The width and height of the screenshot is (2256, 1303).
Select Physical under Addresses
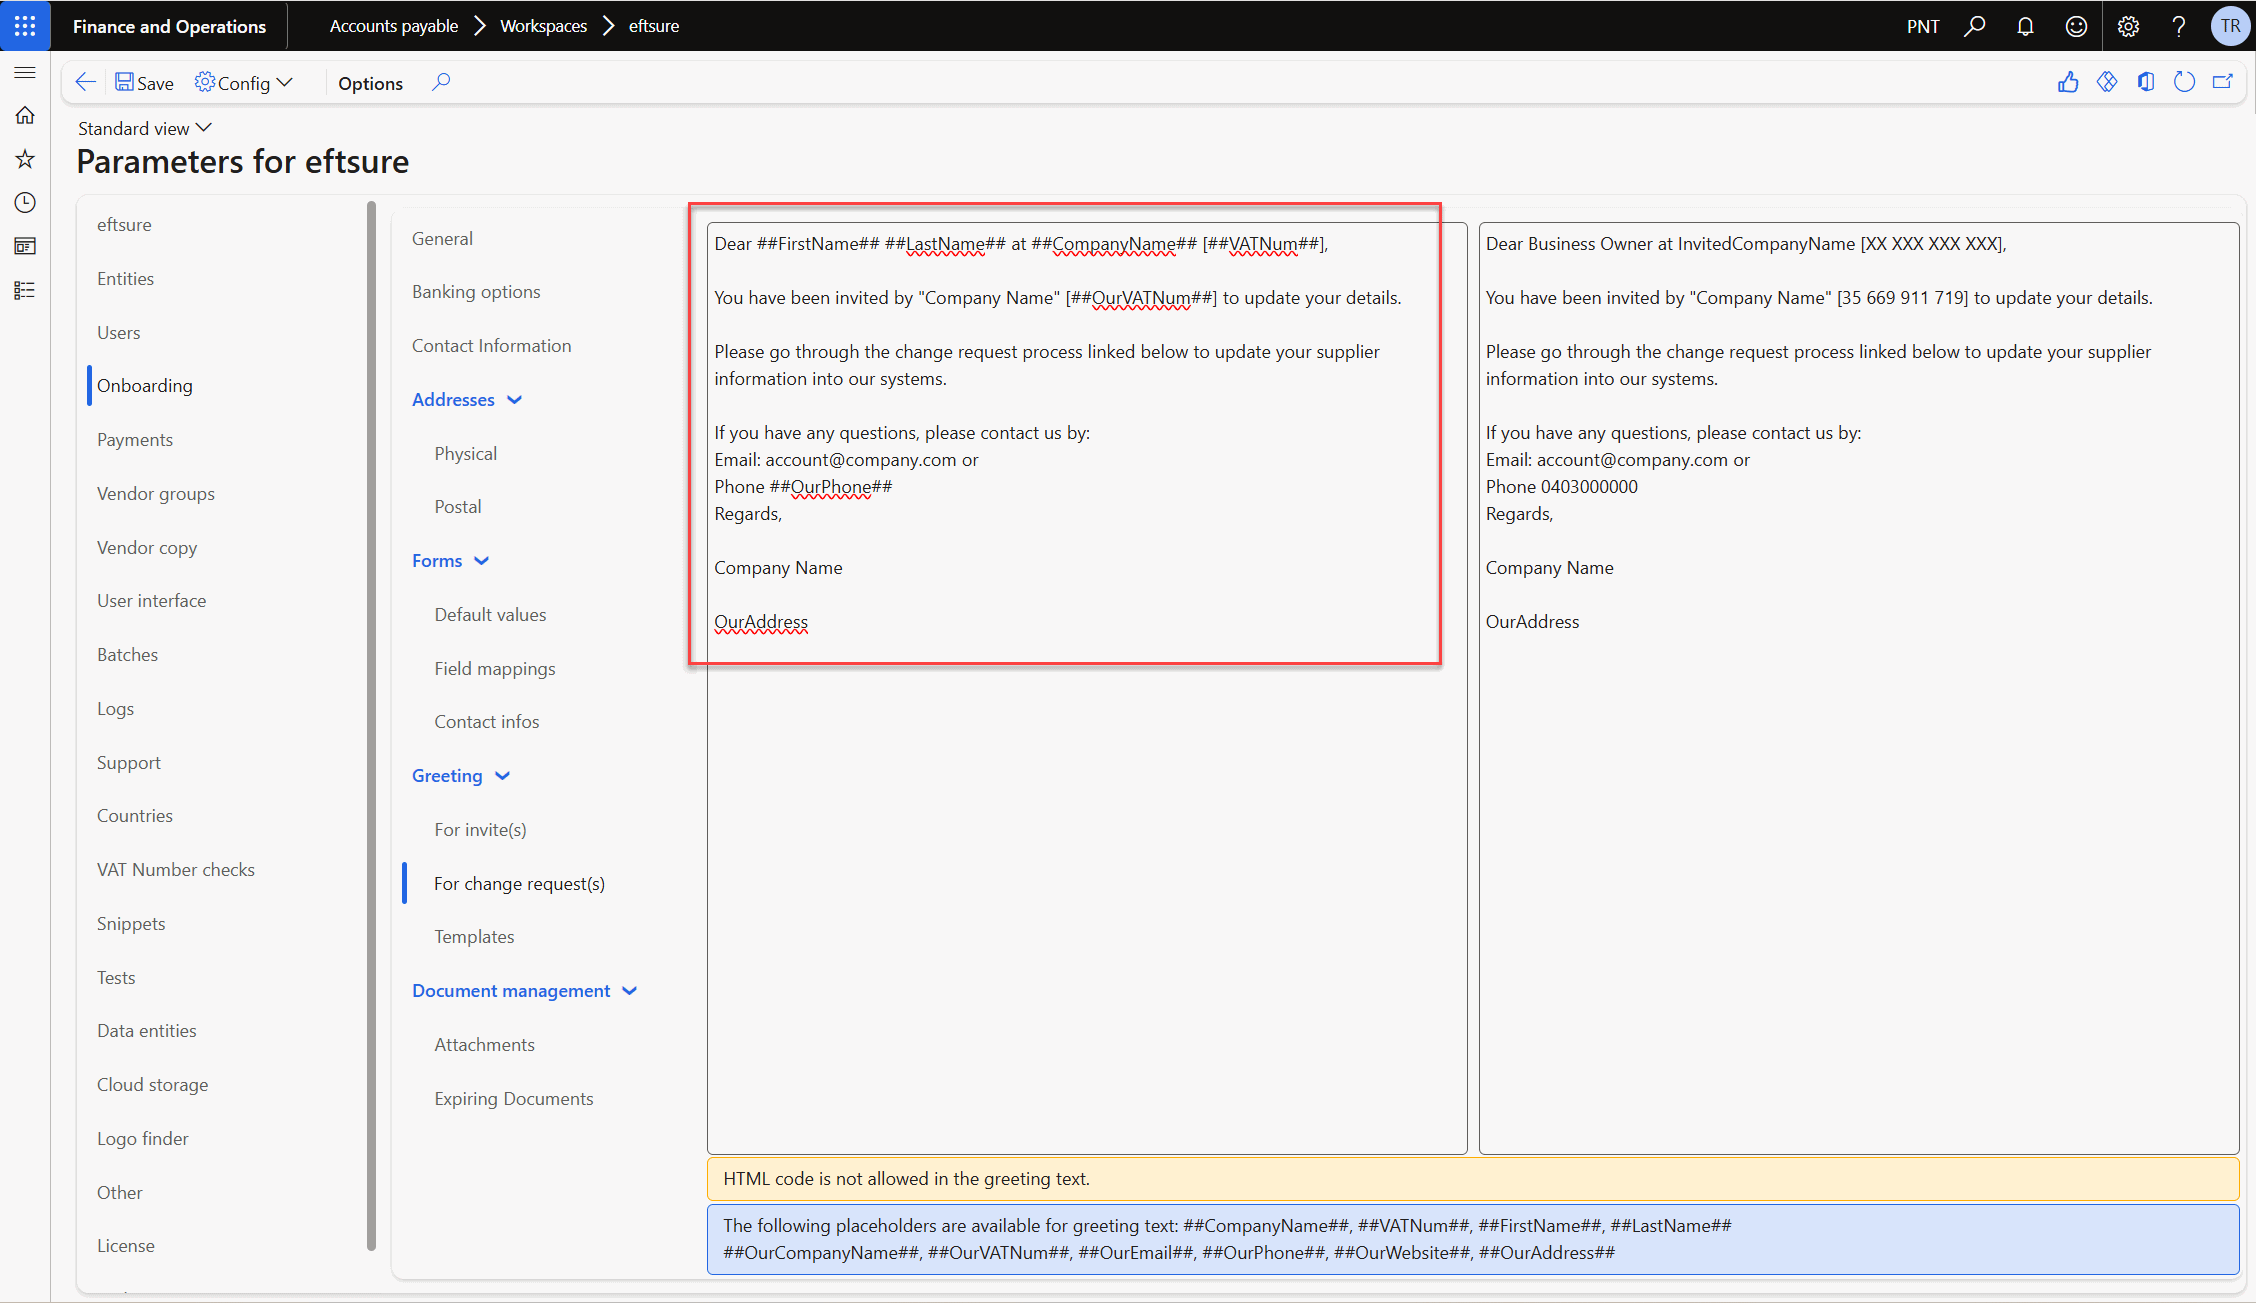click(x=465, y=454)
